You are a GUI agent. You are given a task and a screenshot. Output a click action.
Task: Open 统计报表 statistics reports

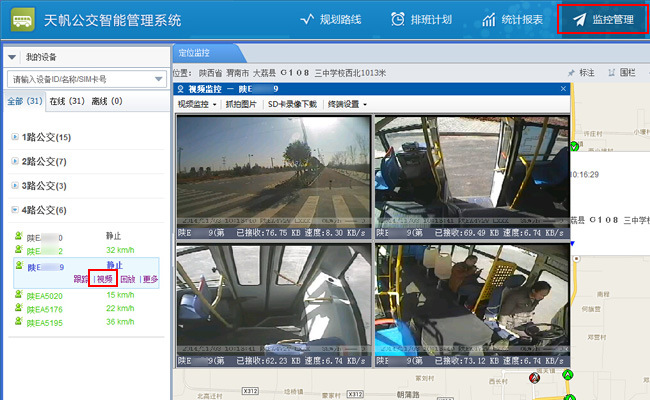(x=512, y=20)
